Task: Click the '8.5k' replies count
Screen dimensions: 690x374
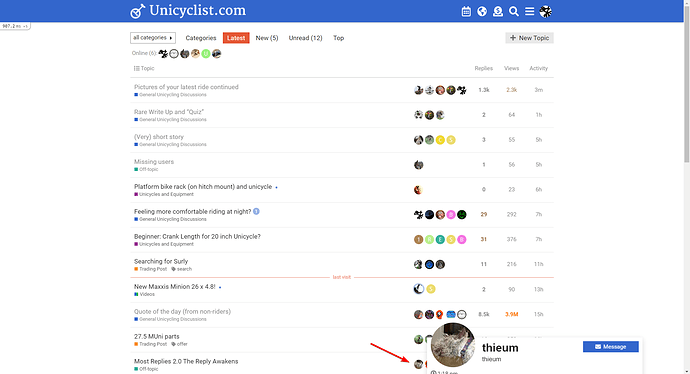Action: click(x=484, y=314)
